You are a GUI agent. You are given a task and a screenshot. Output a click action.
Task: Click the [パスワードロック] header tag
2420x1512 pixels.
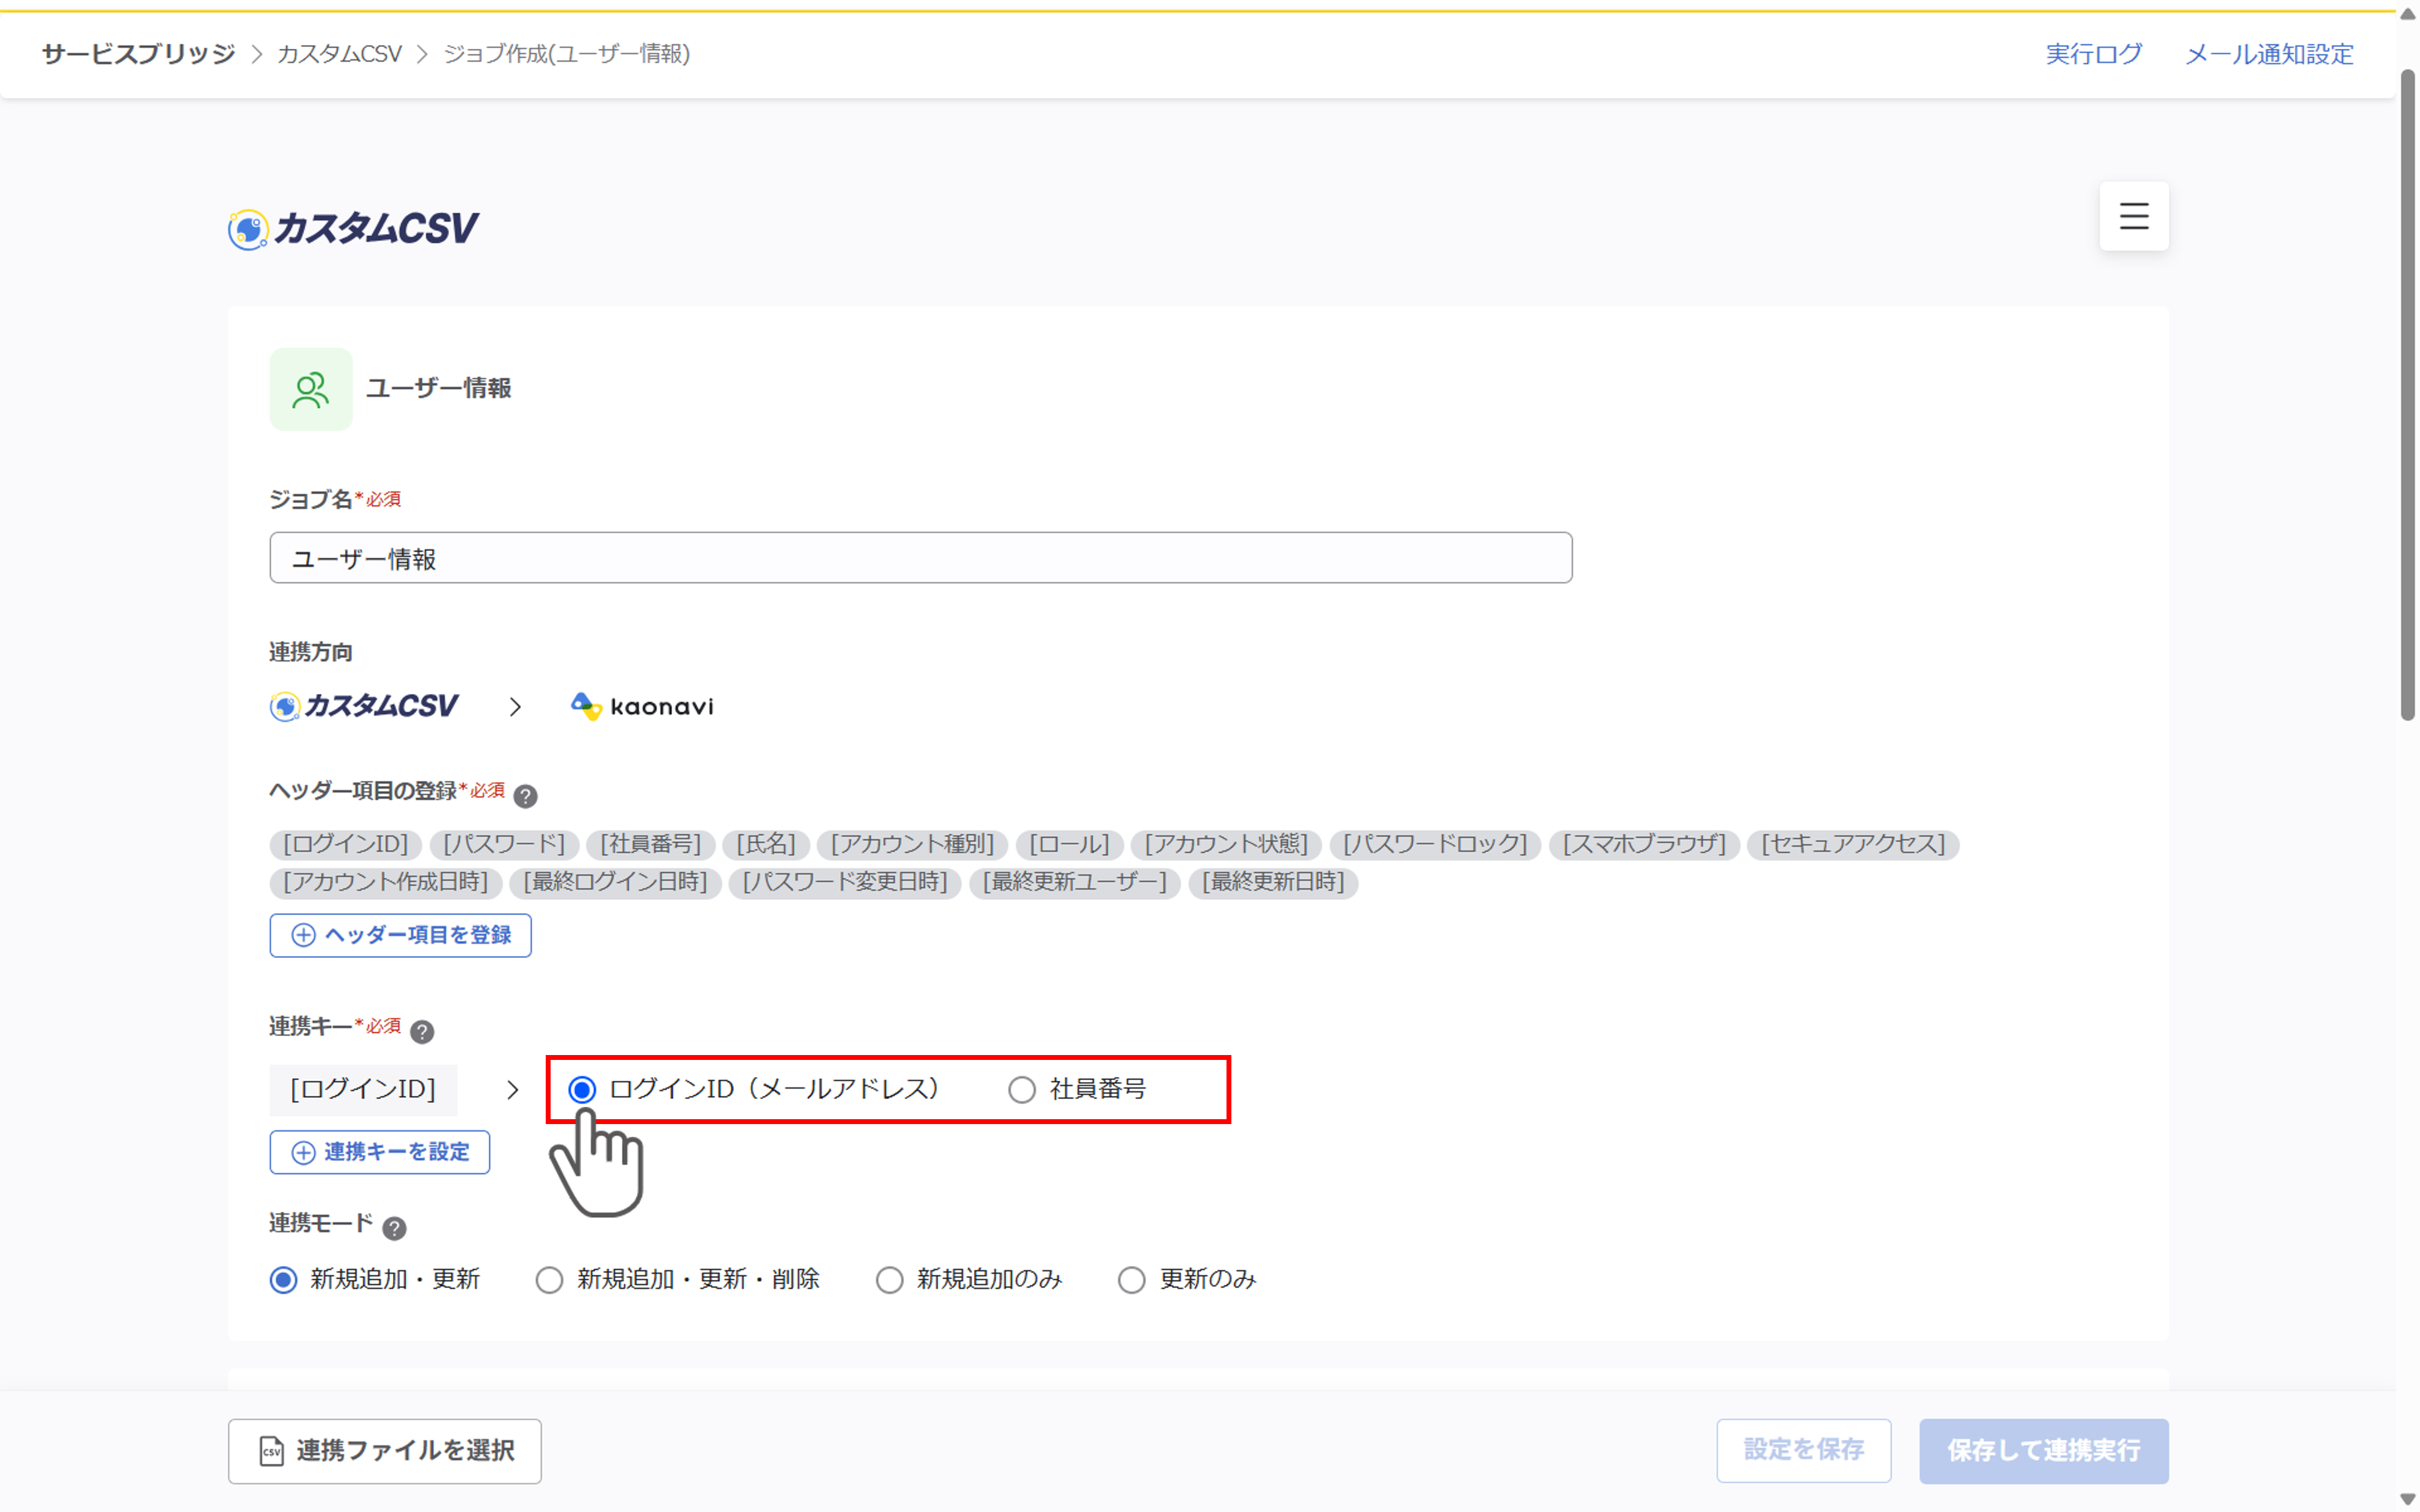tap(1435, 844)
